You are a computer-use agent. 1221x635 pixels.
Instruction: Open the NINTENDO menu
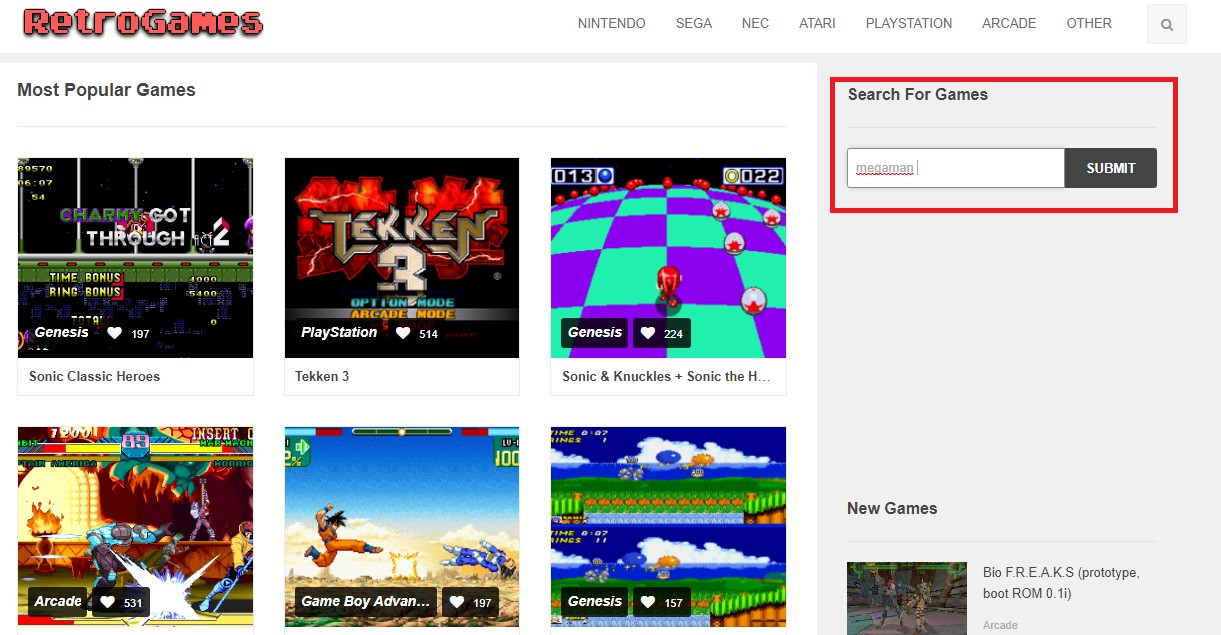pyautogui.click(x=611, y=24)
